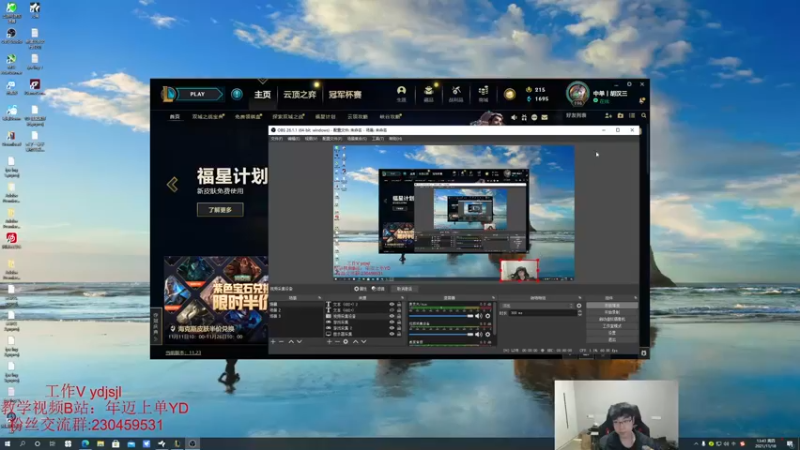Mute the second audio mixer channel speaker
The image size is (800, 450).
click(x=478, y=334)
